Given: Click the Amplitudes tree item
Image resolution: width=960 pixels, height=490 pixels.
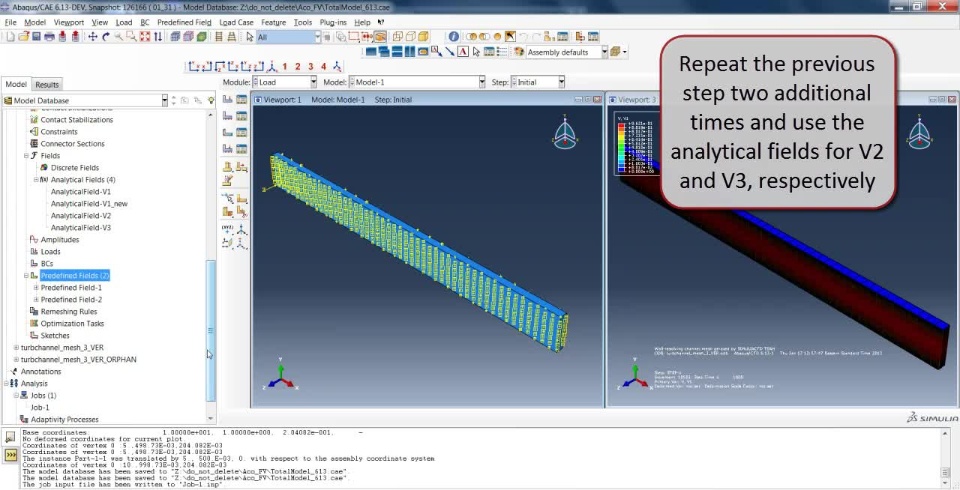Looking at the screenshot, I should (x=59, y=239).
